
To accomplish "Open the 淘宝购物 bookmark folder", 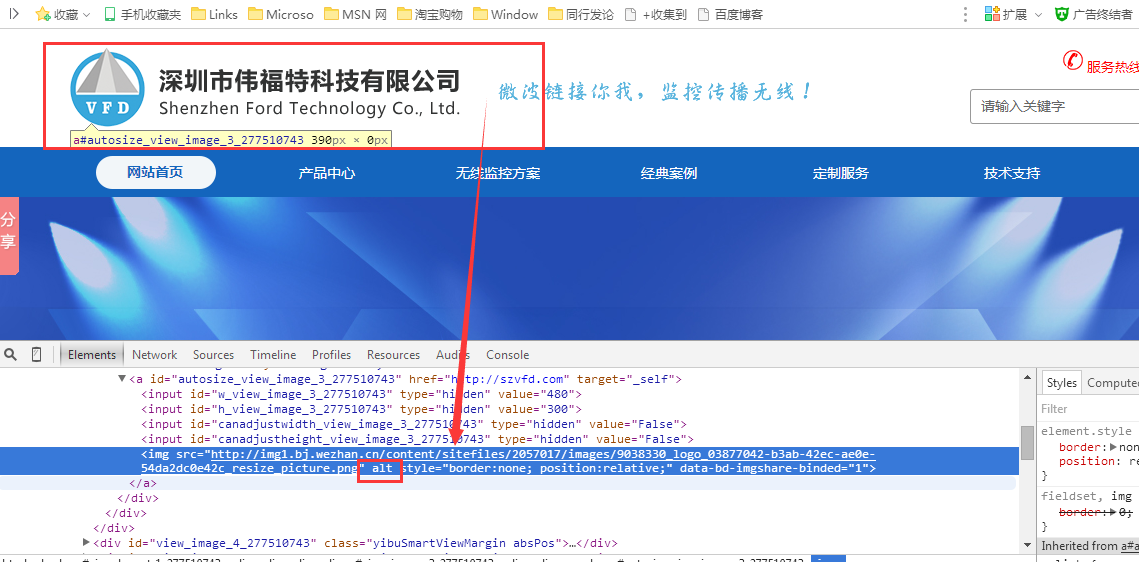I will pos(429,14).
